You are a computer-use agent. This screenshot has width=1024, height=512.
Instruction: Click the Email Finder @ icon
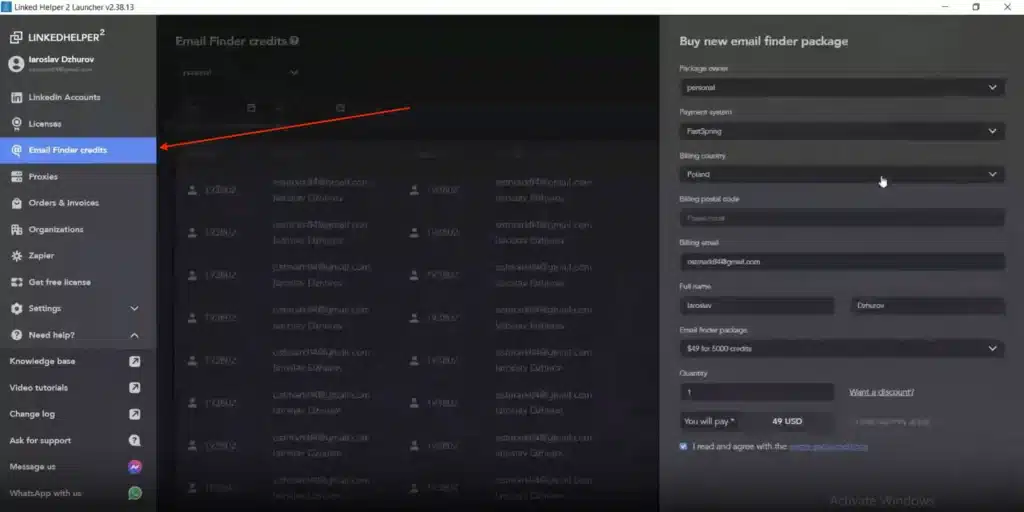tap(16, 150)
